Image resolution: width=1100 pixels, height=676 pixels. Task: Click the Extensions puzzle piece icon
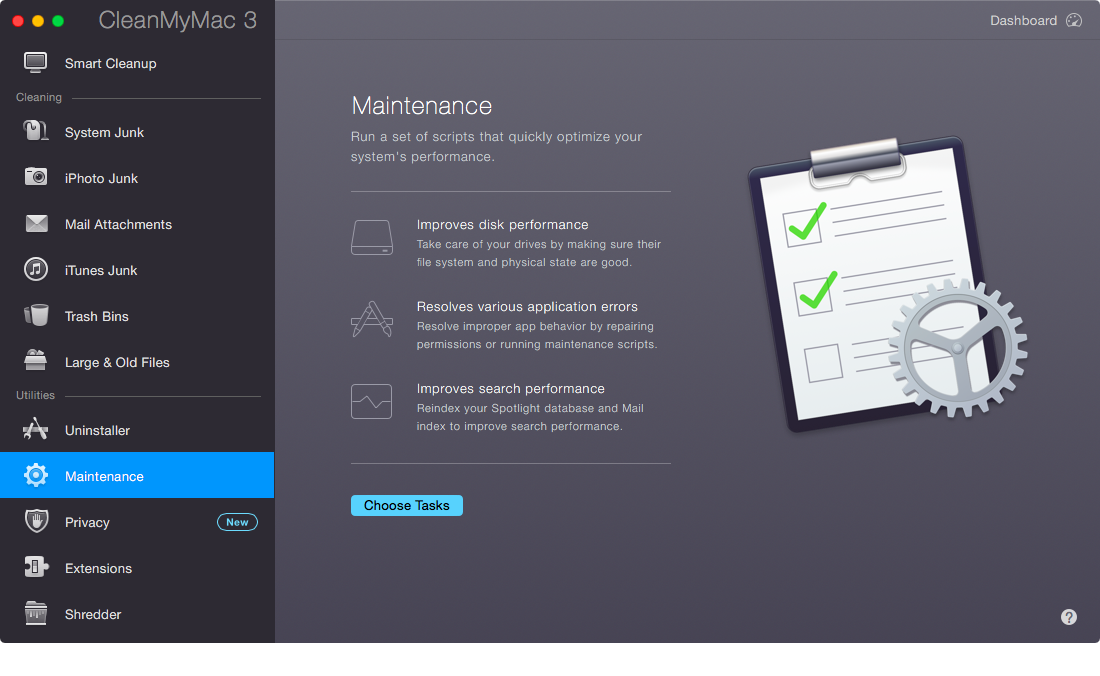[x=36, y=567]
